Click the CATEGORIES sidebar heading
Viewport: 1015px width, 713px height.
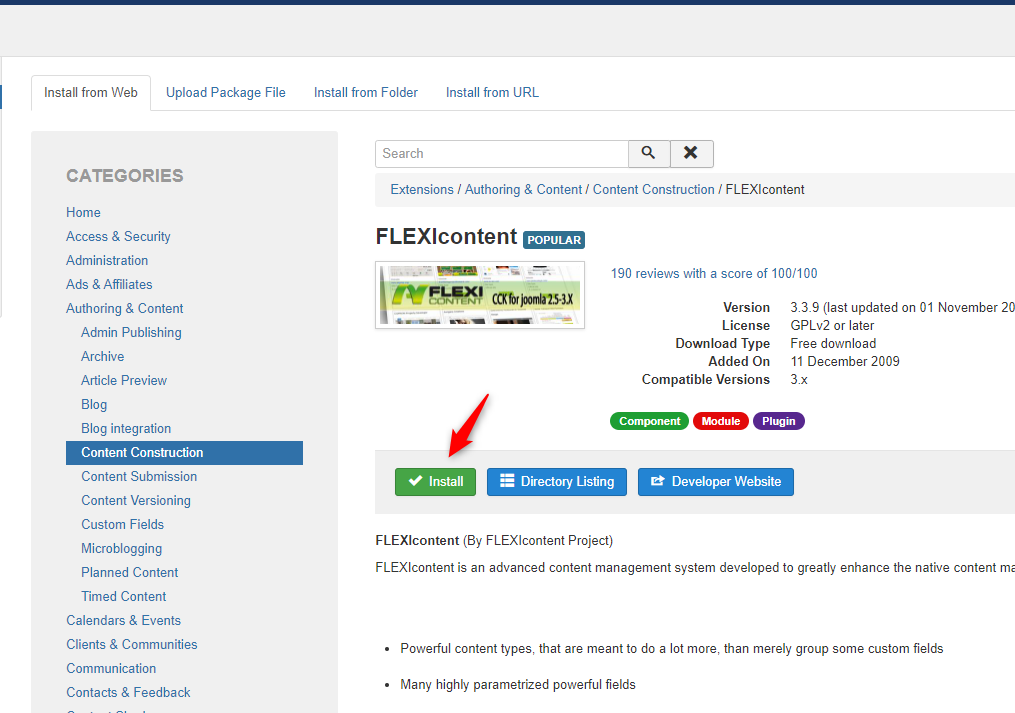124,175
